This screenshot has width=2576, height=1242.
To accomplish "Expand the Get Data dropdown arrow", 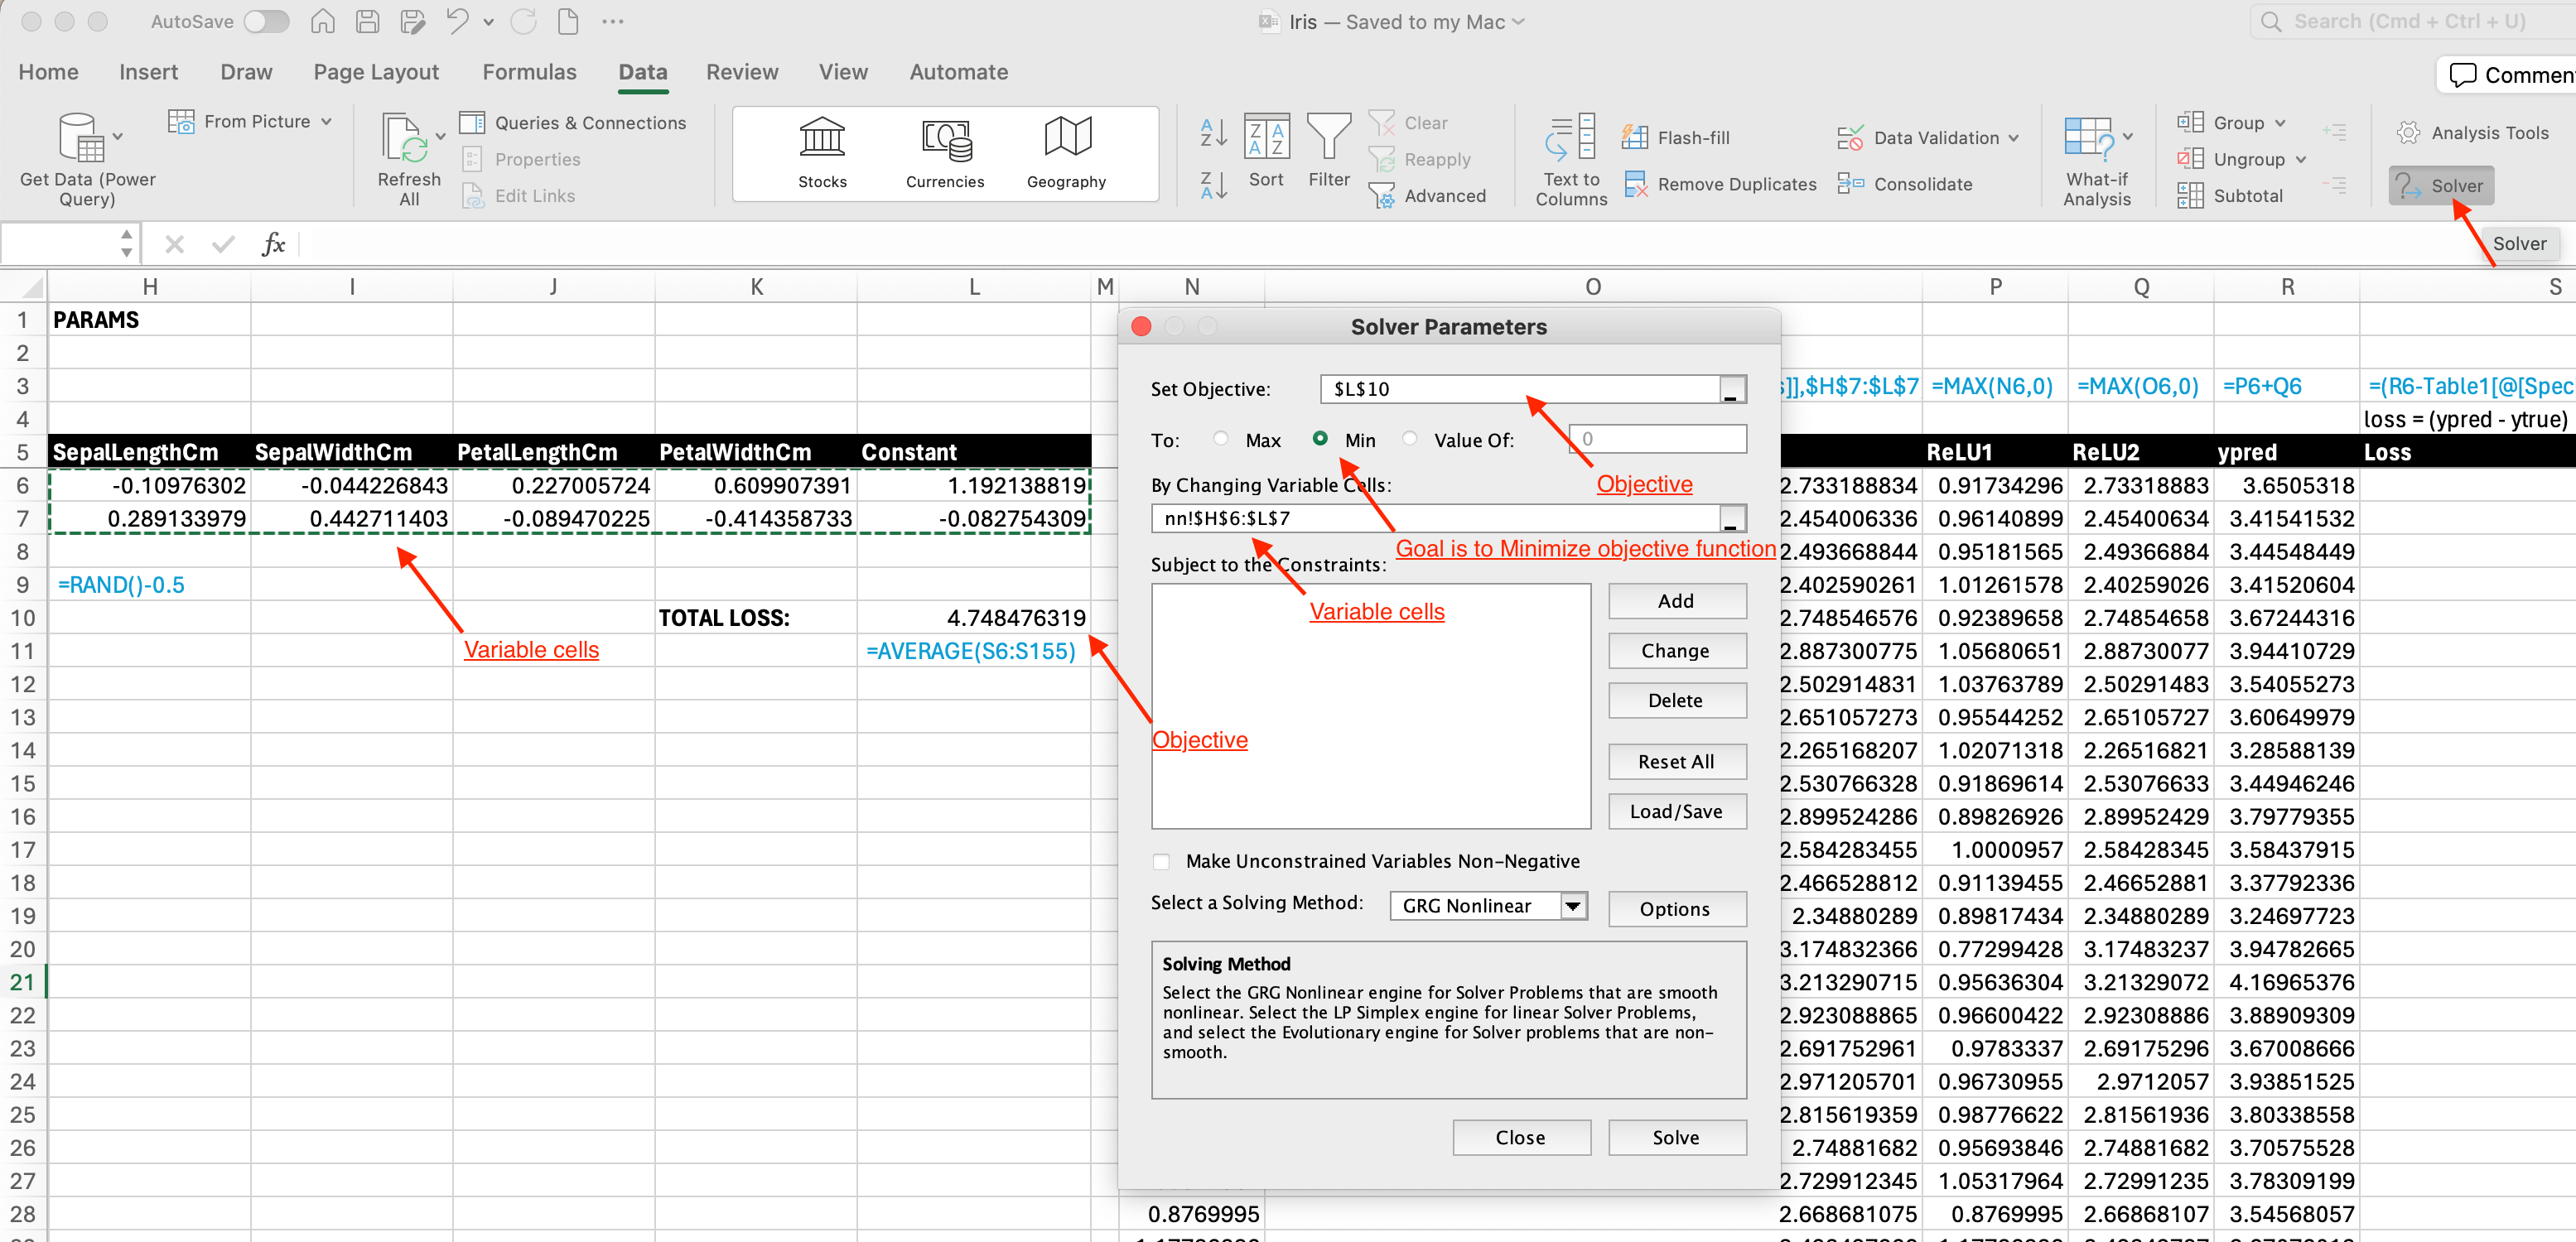I will point(117,136).
